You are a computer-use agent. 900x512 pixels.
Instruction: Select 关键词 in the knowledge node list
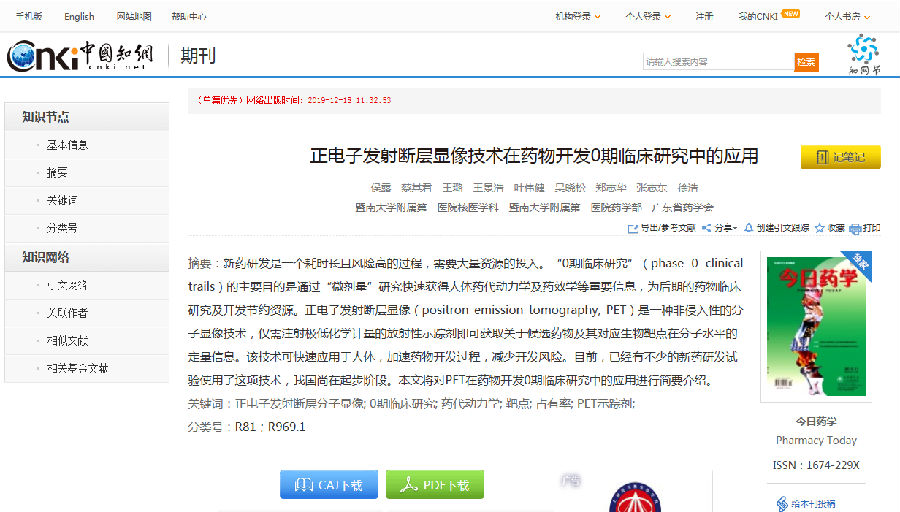point(60,200)
